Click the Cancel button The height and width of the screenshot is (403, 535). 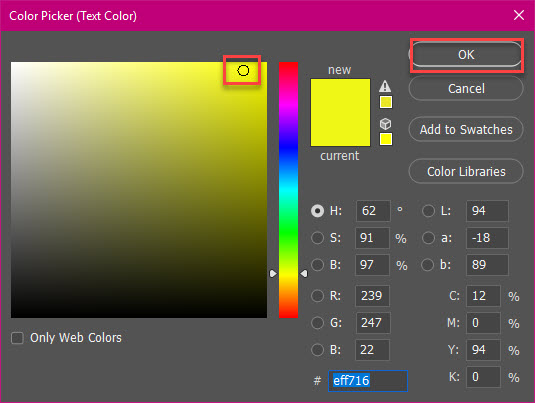tap(466, 88)
